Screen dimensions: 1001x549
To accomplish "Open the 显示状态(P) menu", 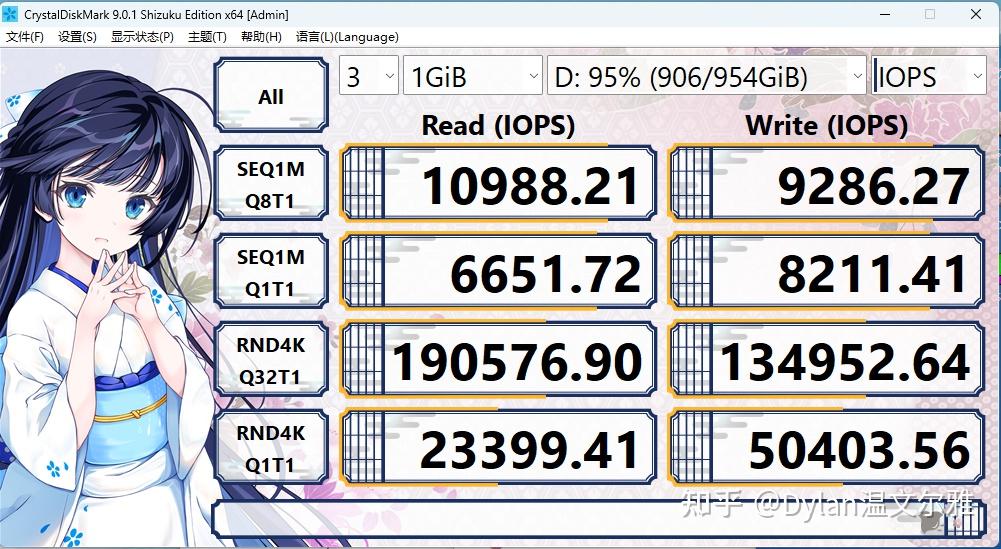I will pos(142,37).
